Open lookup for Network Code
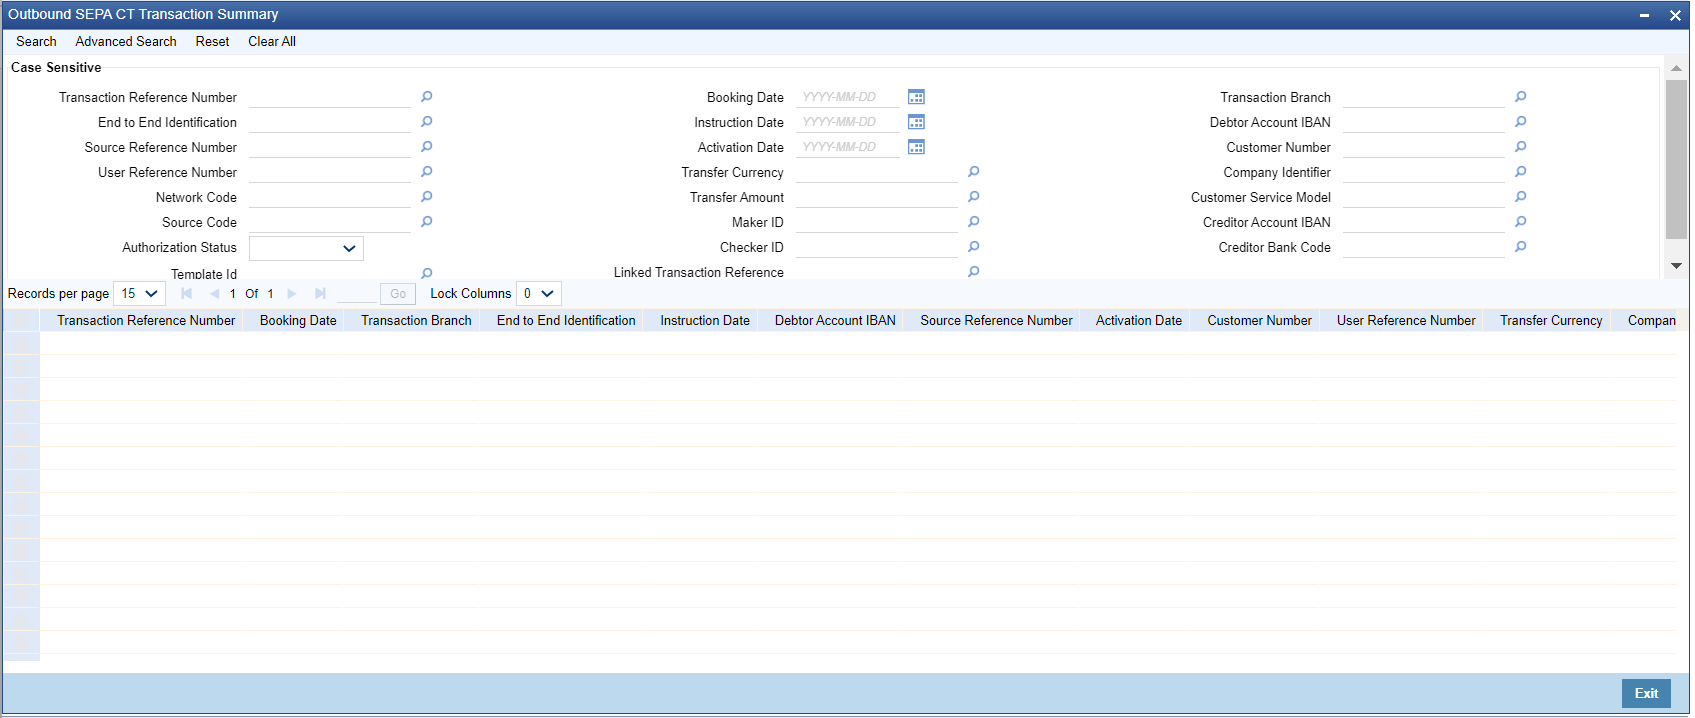 [427, 197]
